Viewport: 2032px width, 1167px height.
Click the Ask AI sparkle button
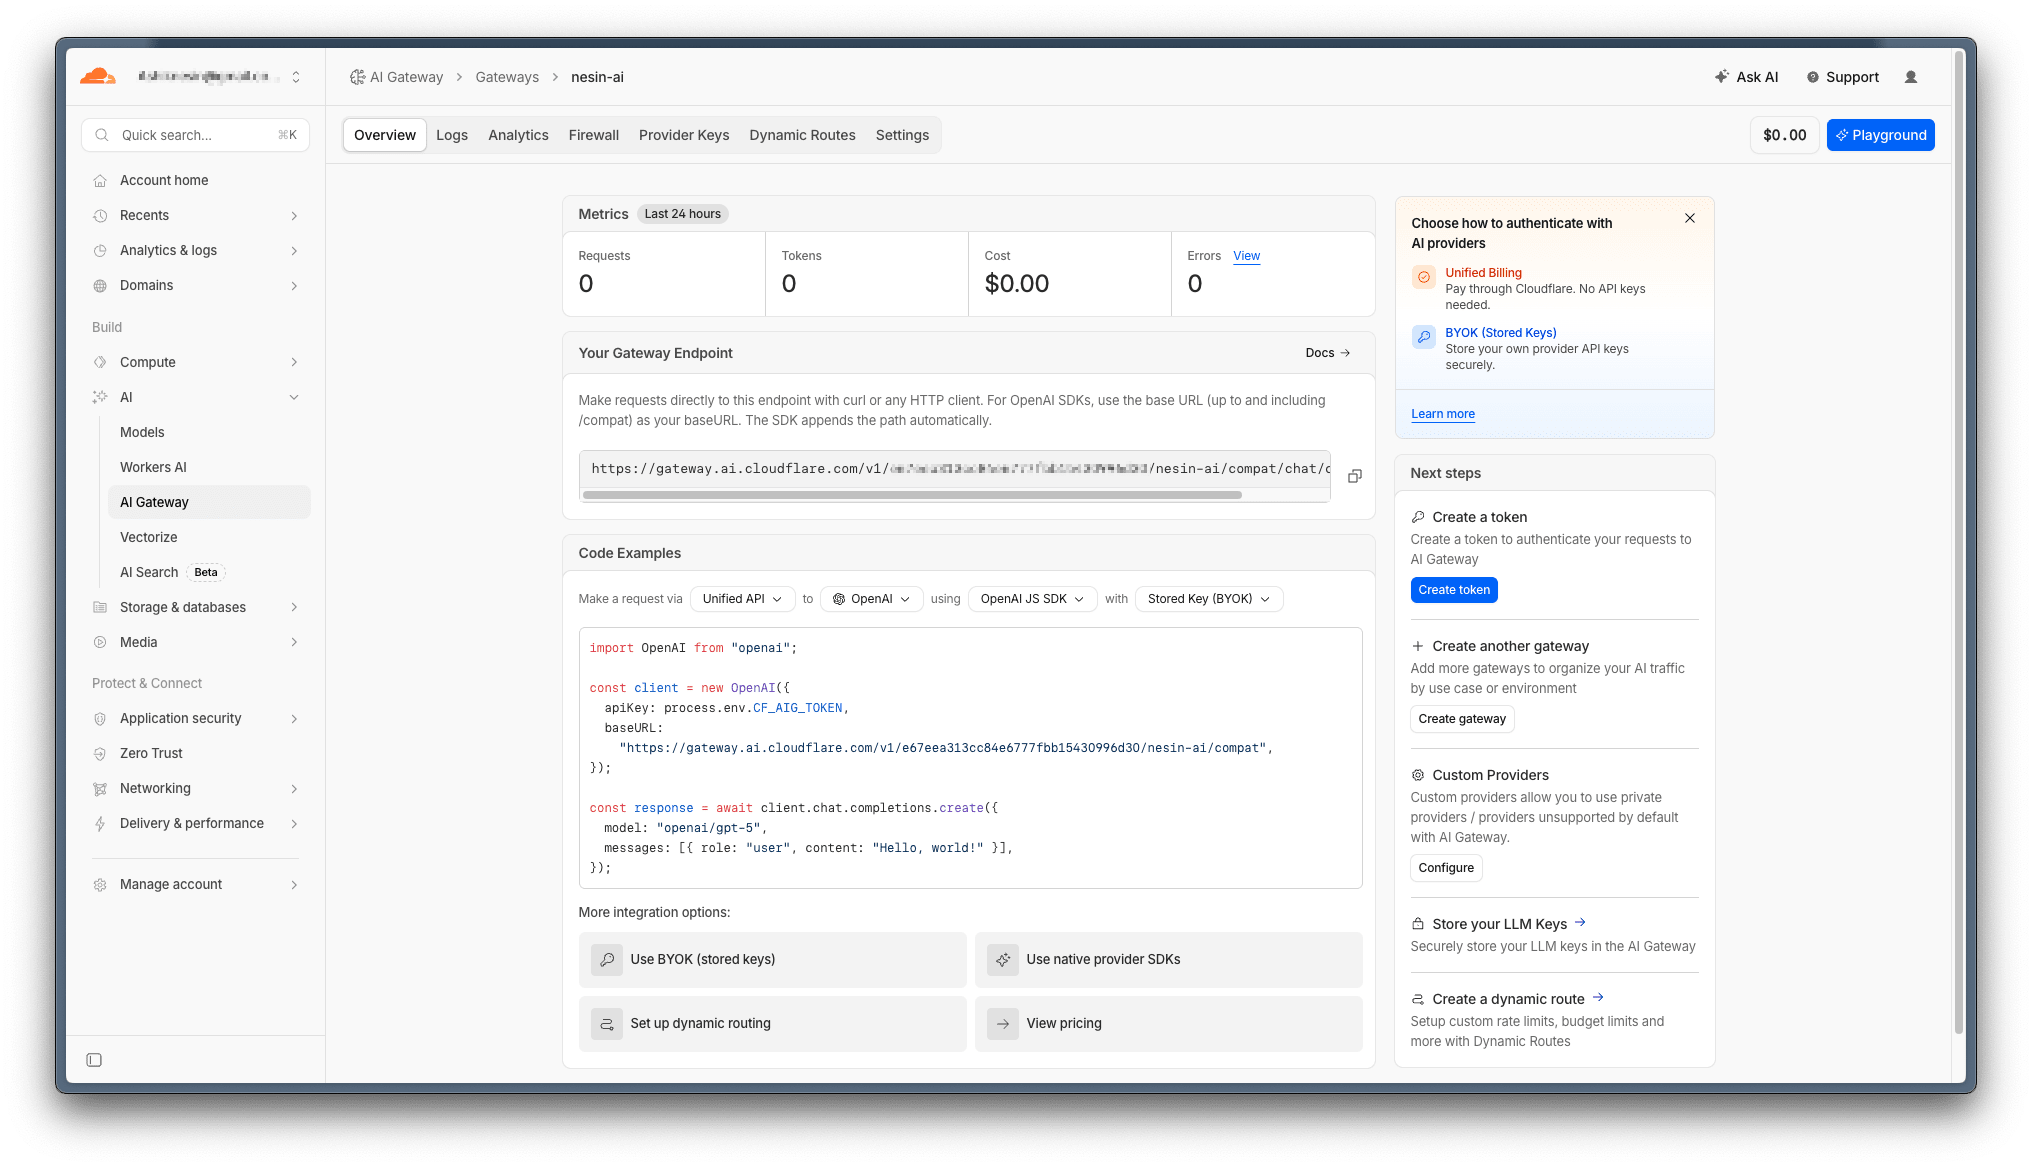click(x=1746, y=77)
